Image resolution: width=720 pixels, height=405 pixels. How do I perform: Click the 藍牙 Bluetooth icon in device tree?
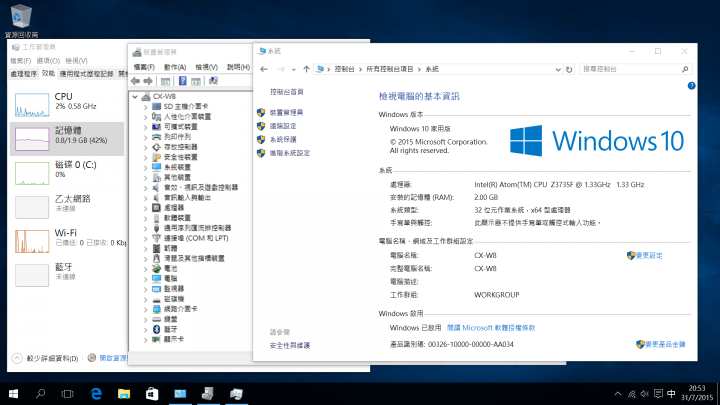(x=156, y=329)
